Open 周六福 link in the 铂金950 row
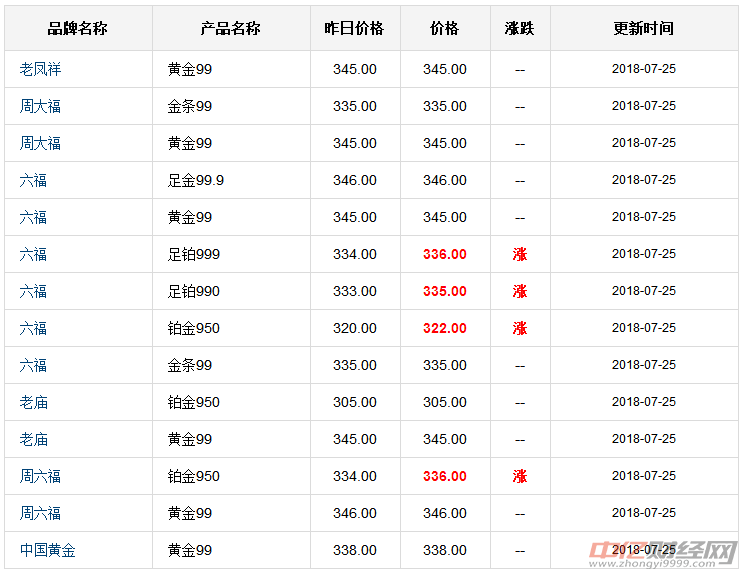This screenshot has width=743, height=574. tap(40, 476)
